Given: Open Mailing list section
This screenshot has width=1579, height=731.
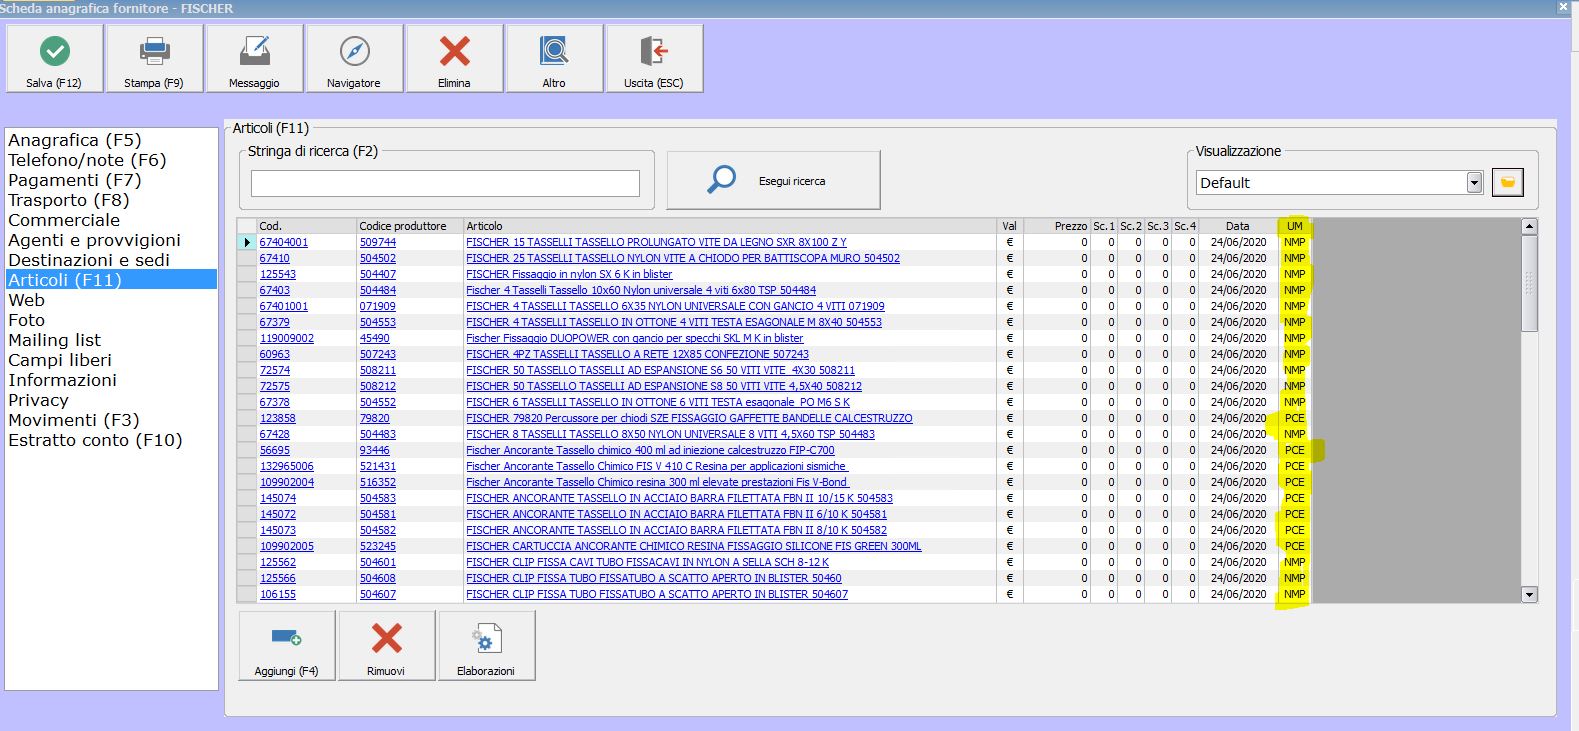Looking at the screenshot, I should click(54, 340).
